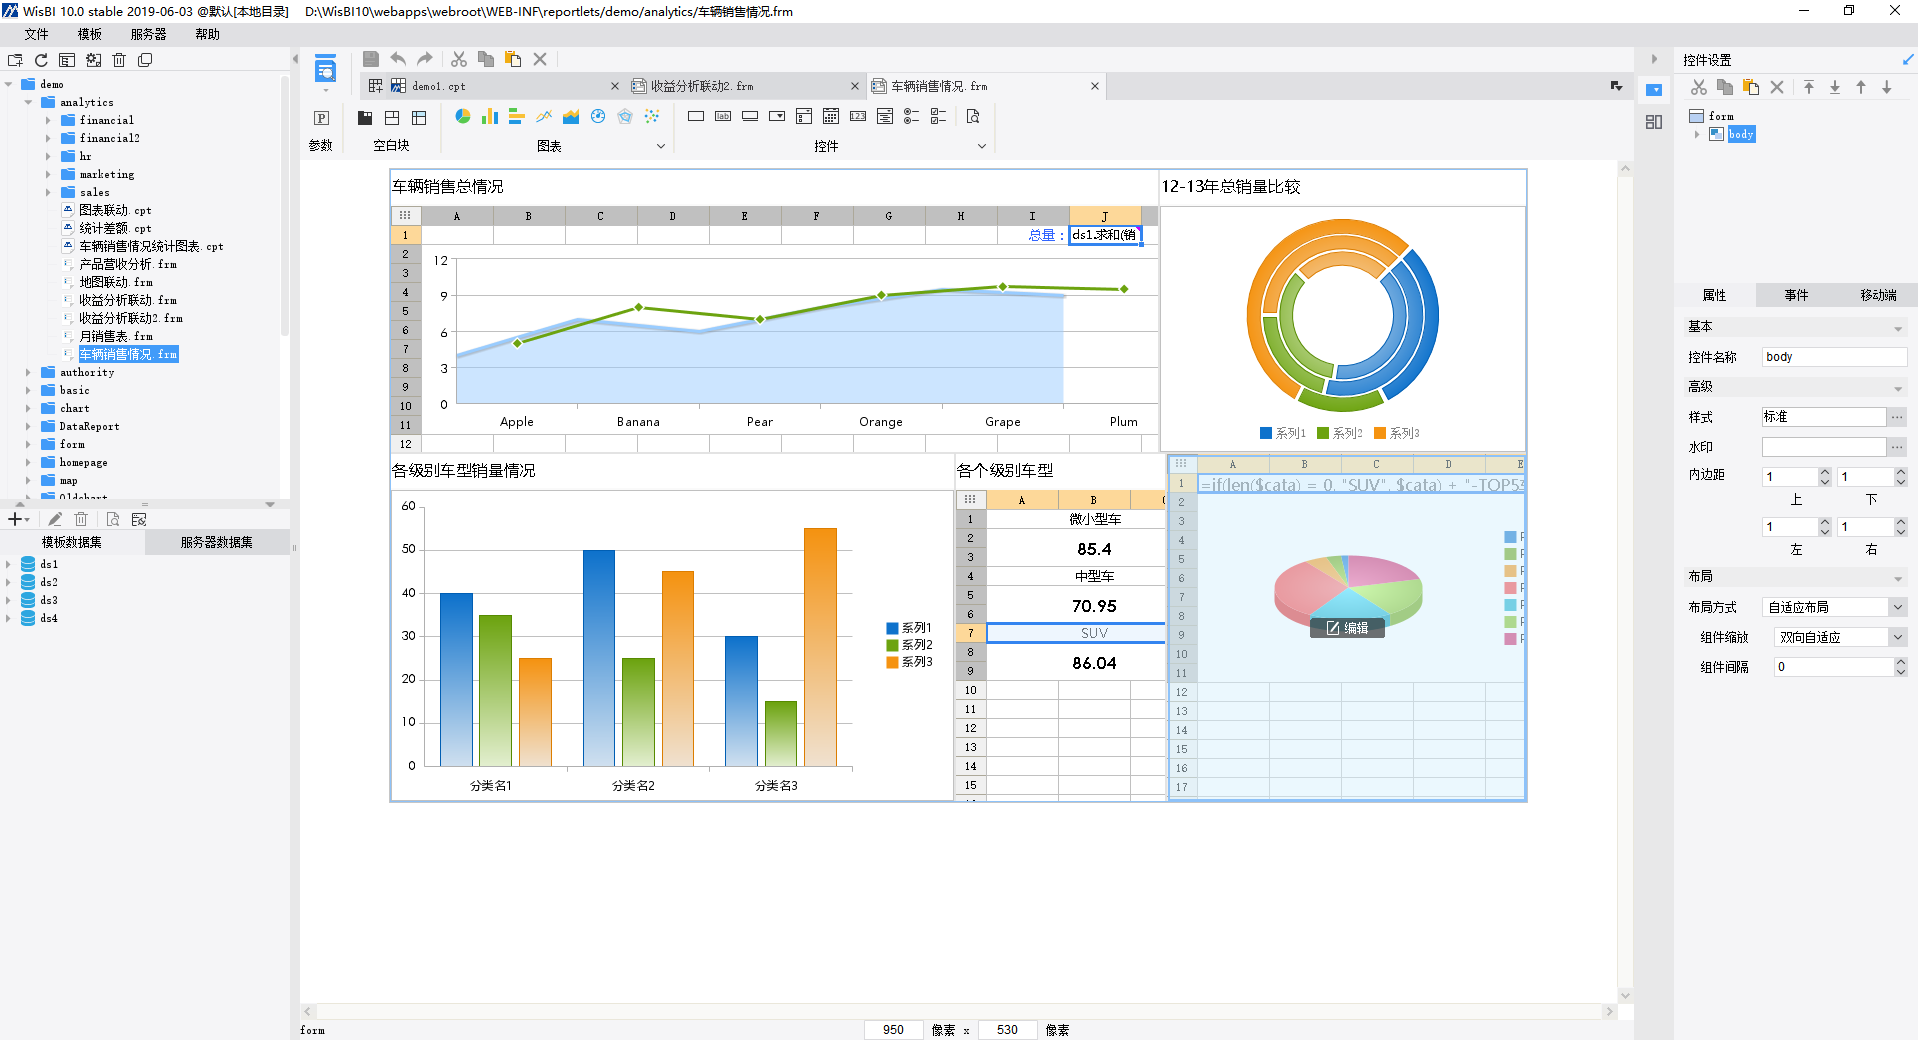This screenshot has height=1040, width=1918.
Task: Collapse the analytics folder
Action: tap(28, 102)
